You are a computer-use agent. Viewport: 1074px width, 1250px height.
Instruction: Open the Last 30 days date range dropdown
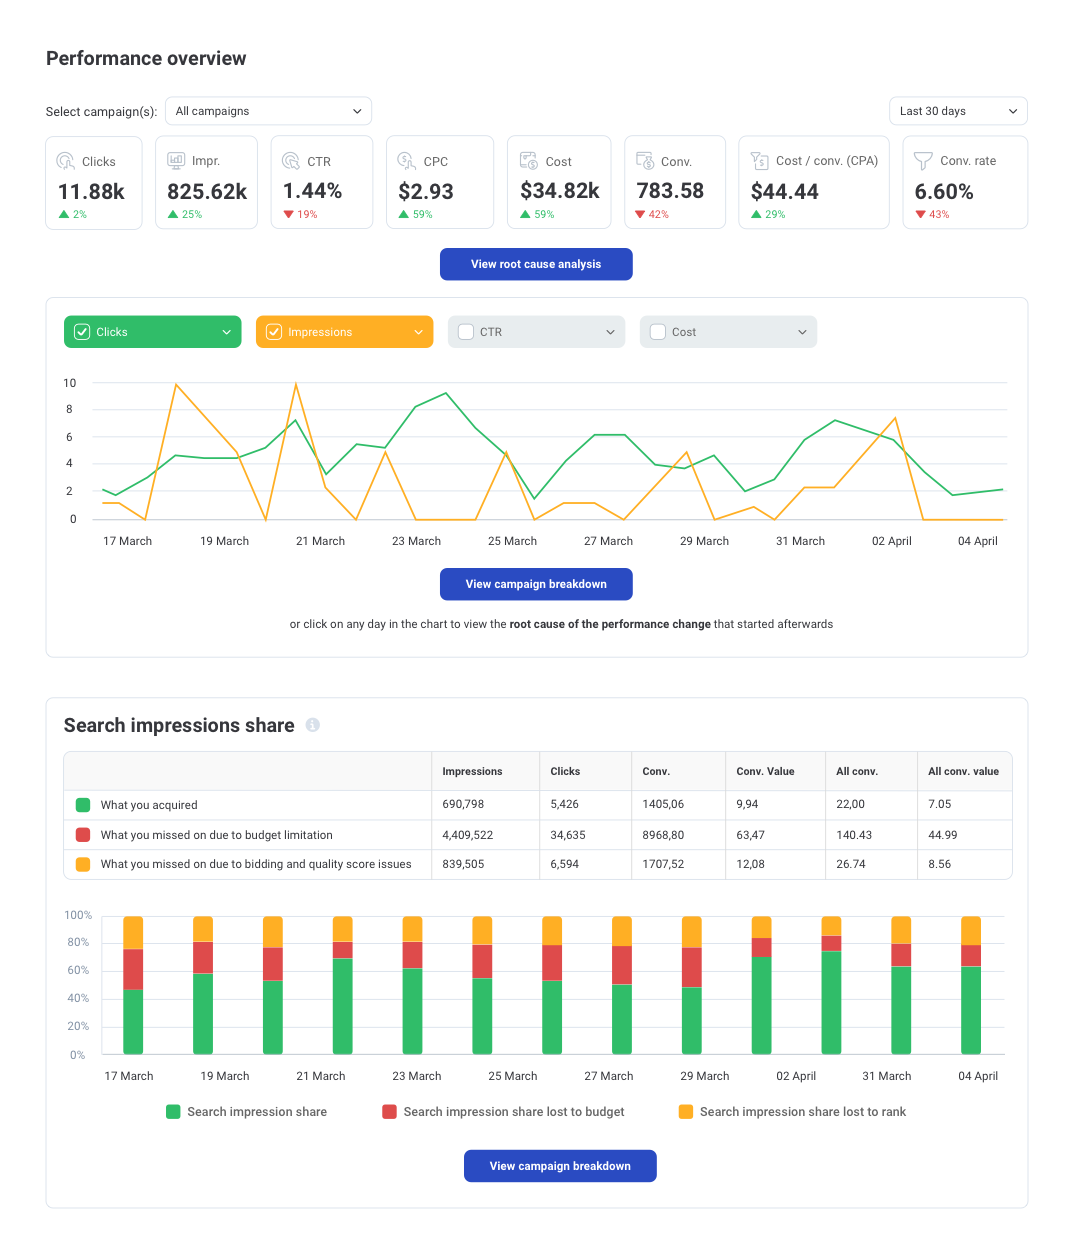pyautogui.click(x=957, y=110)
